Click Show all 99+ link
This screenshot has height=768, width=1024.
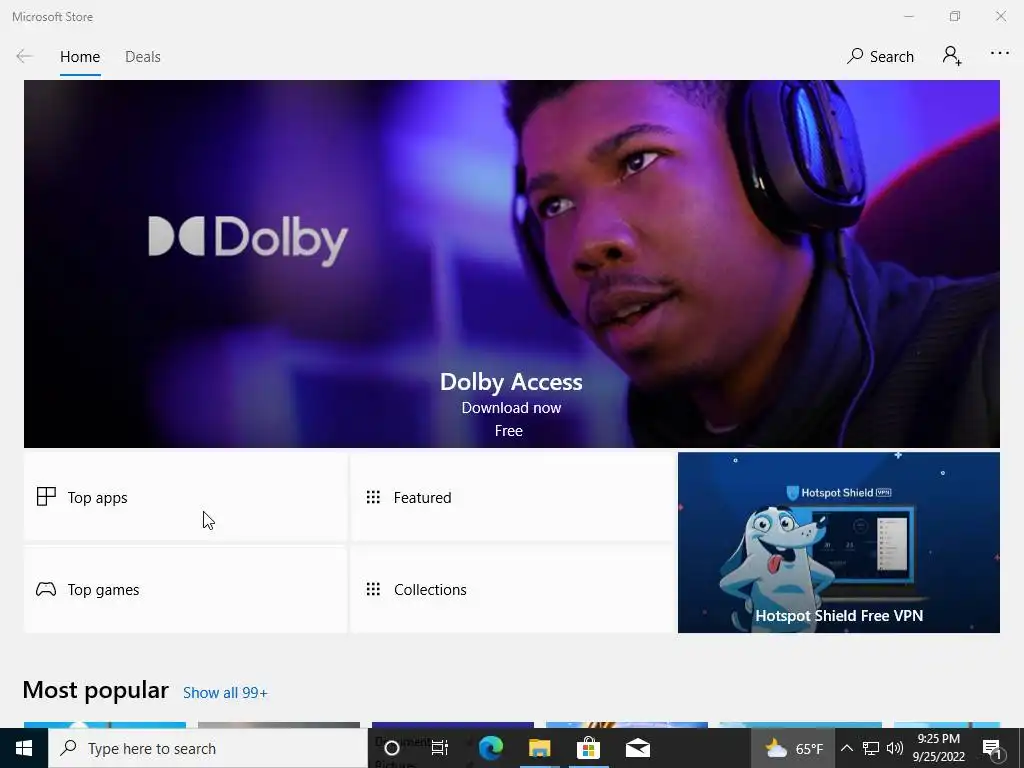point(225,693)
